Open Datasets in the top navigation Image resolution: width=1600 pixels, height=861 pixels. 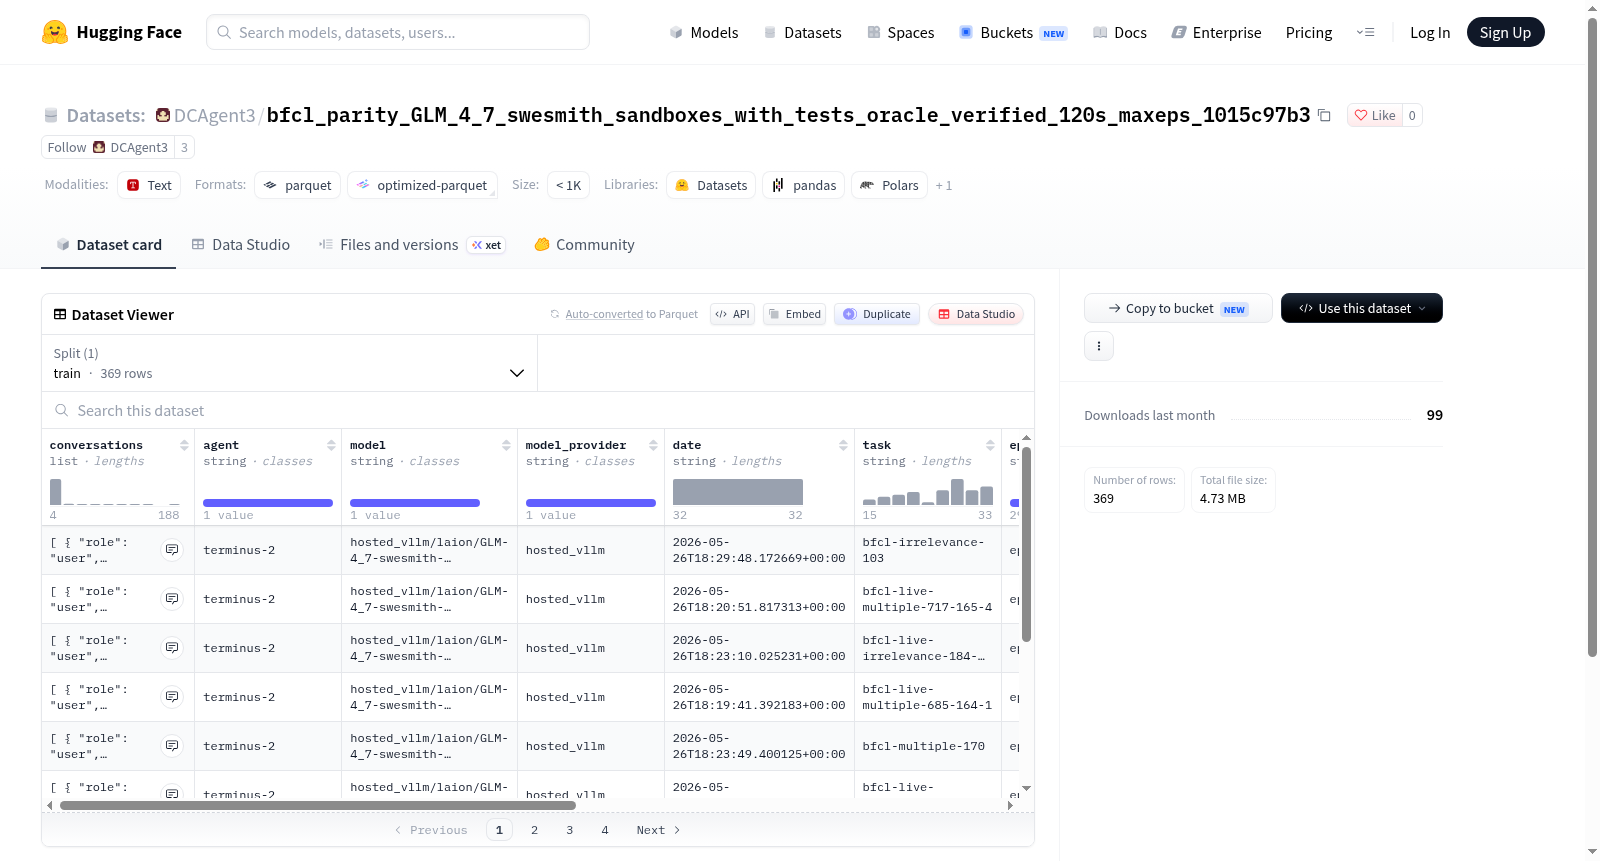pyautogui.click(x=802, y=32)
